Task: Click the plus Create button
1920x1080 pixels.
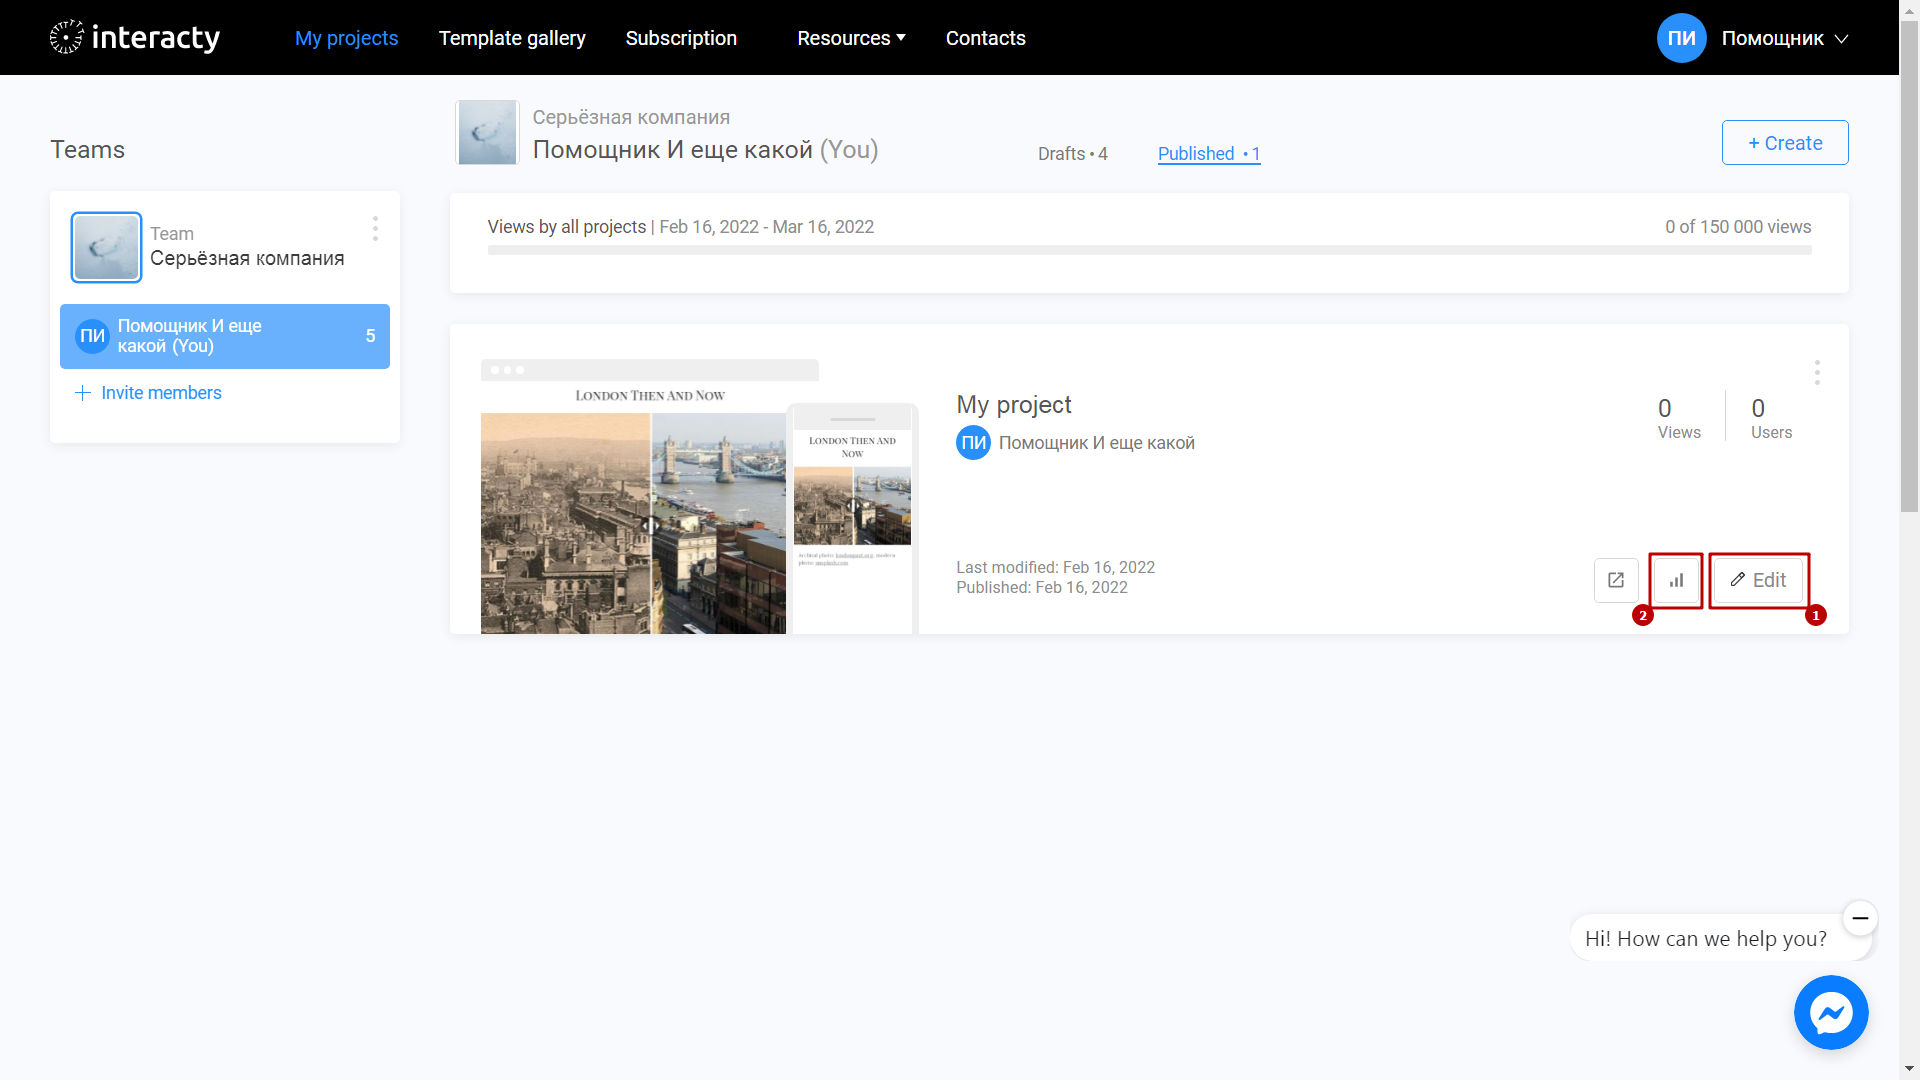Action: click(x=1785, y=142)
